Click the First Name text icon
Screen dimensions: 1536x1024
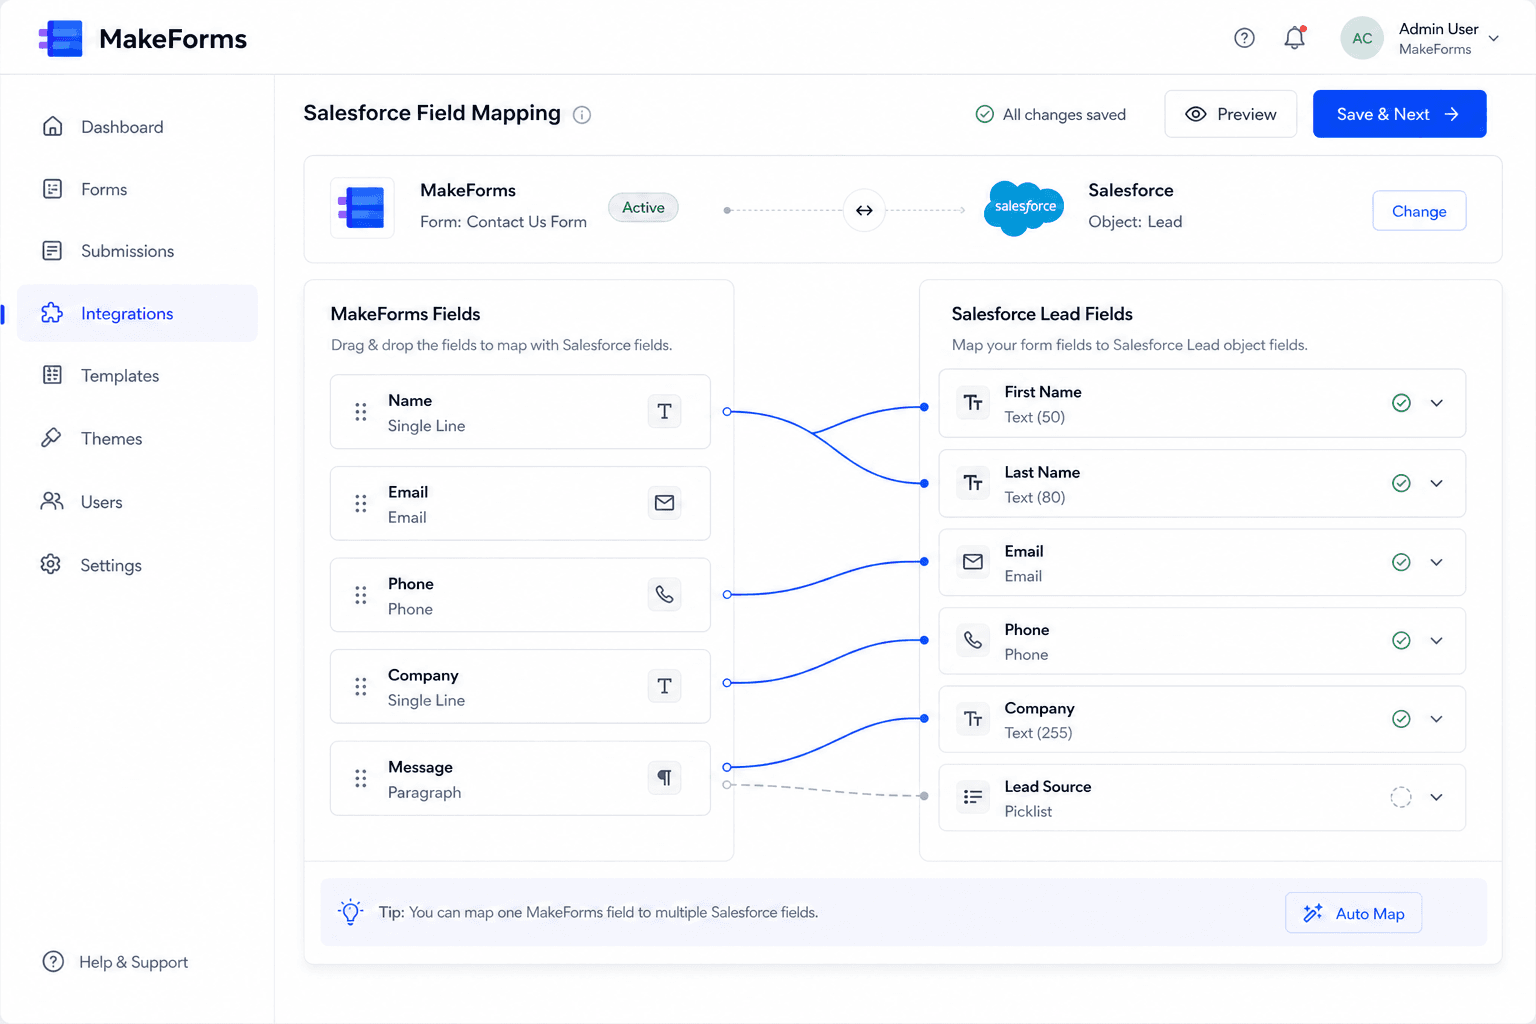[x=973, y=403]
